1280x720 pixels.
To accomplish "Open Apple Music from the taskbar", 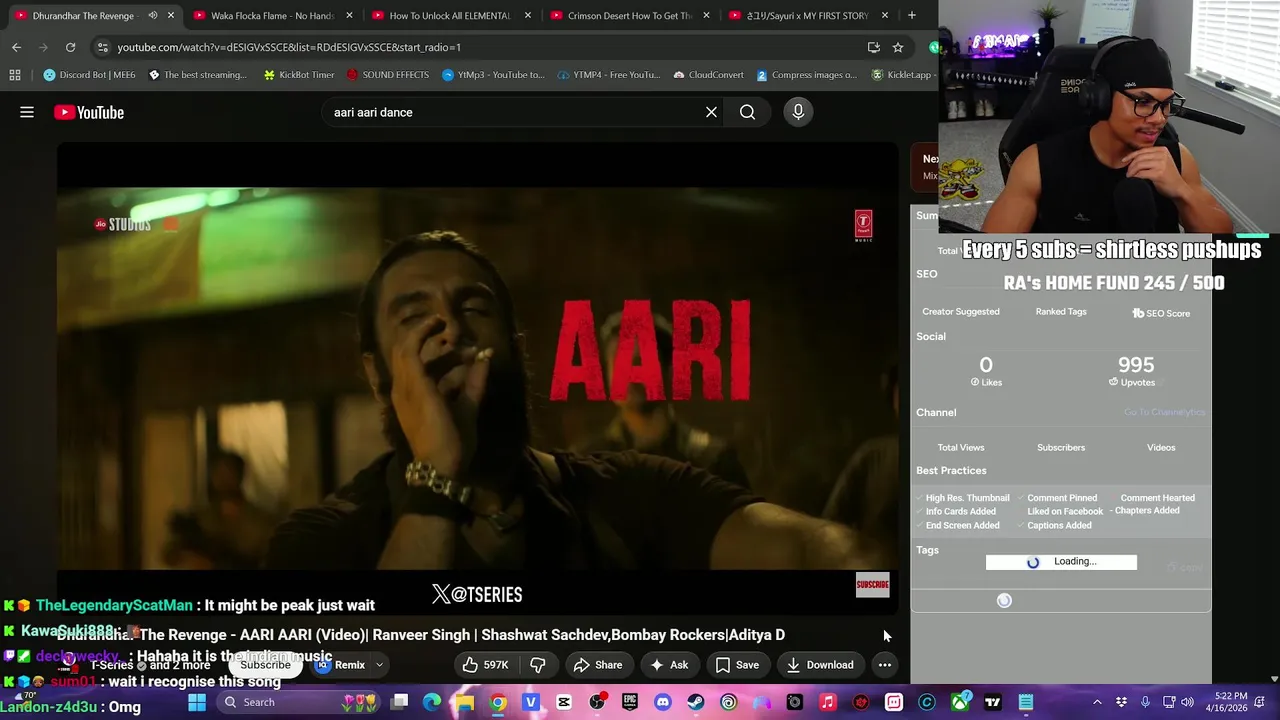I will pyautogui.click(x=827, y=702).
